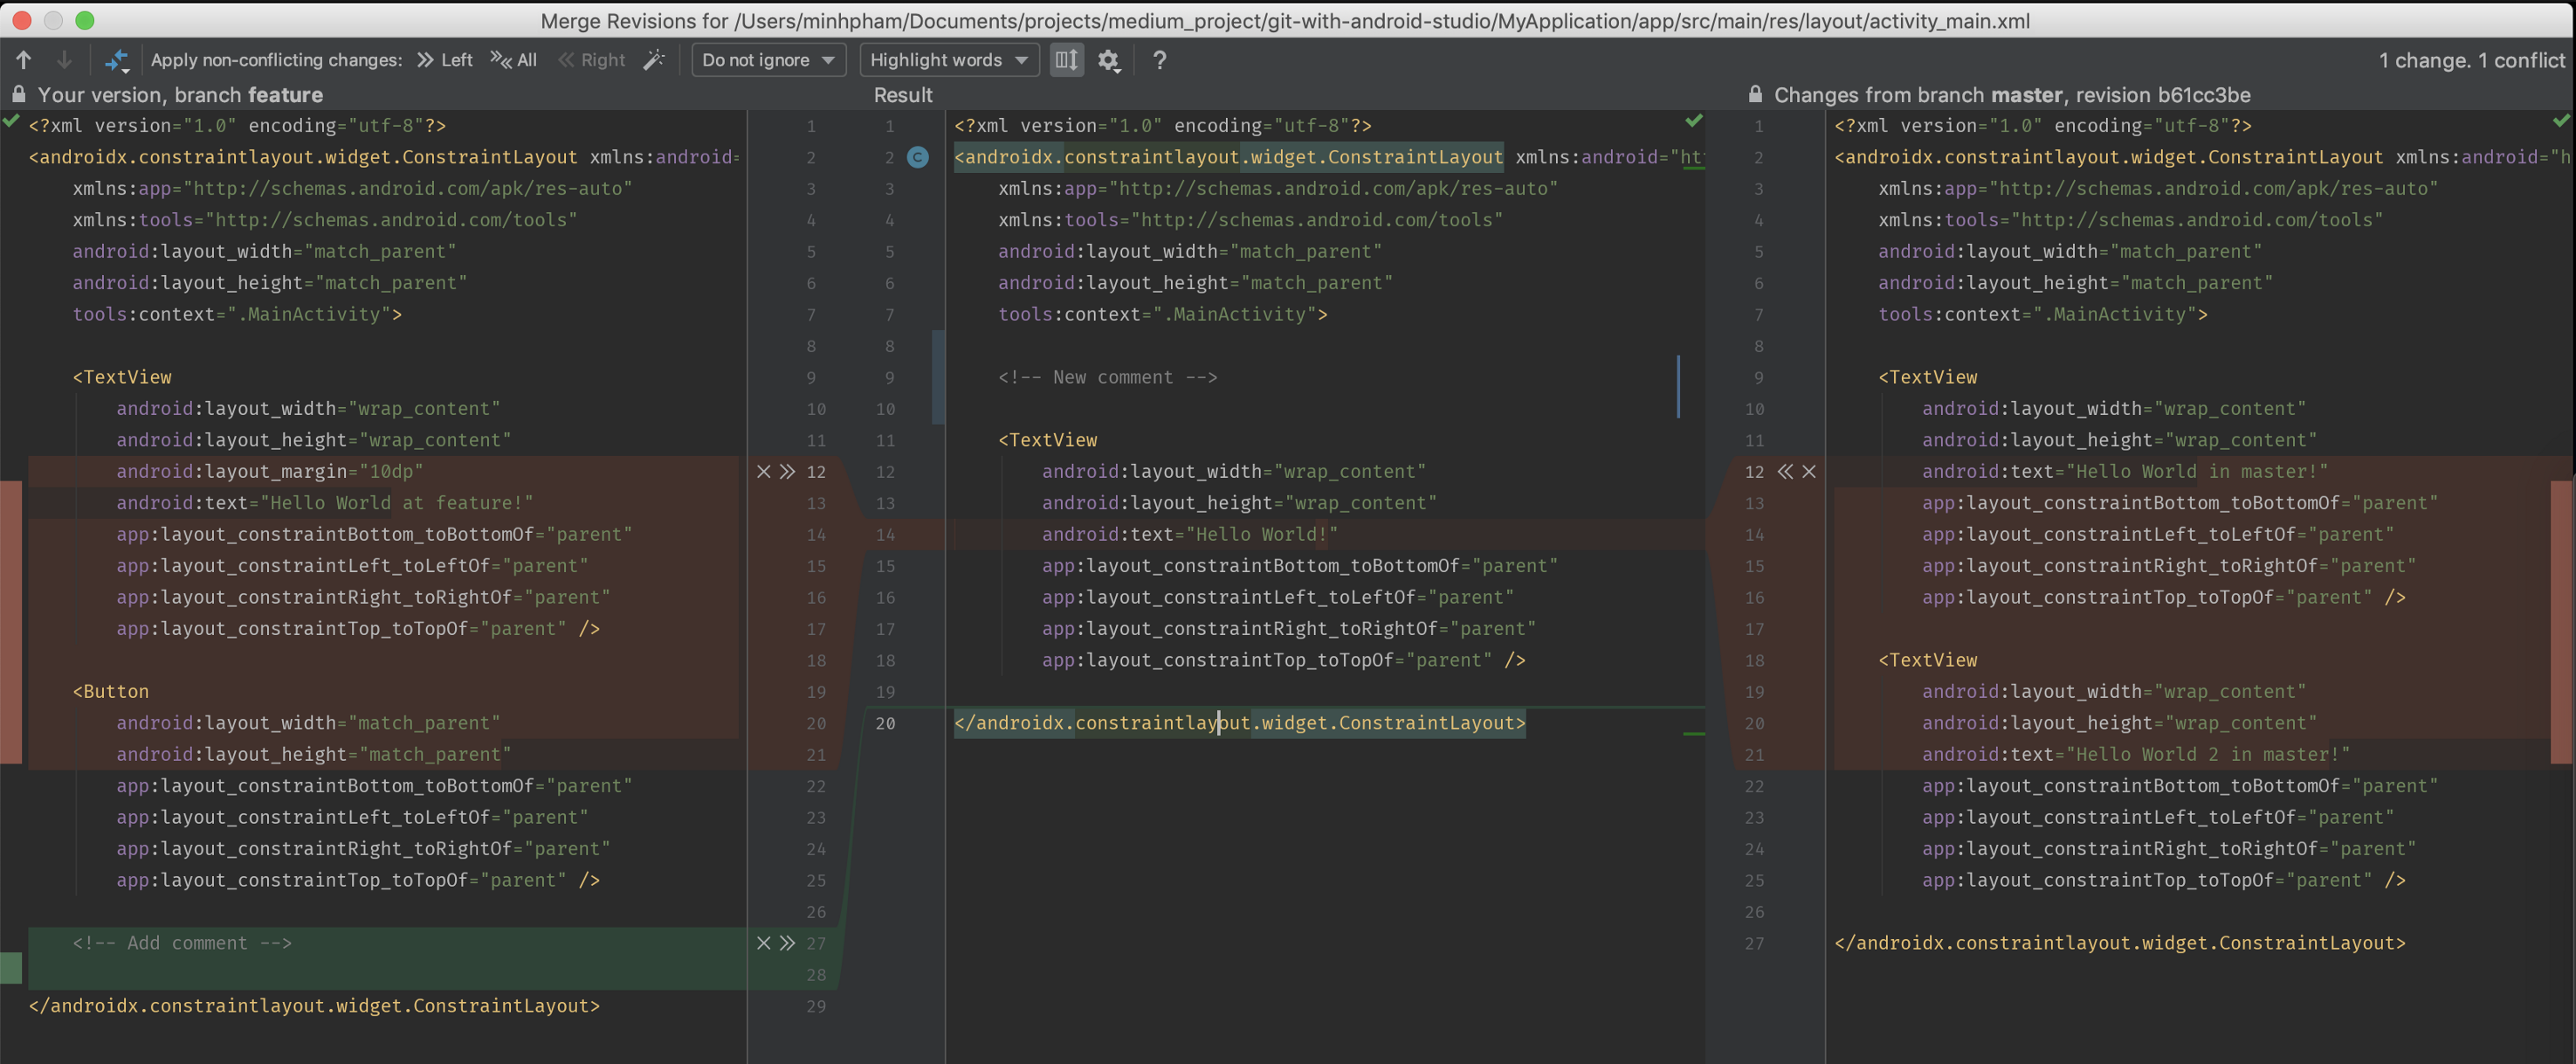This screenshot has width=2576, height=1064.
Task: Apply non-conflicting changes from Left
Action: (x=445, y=60)
